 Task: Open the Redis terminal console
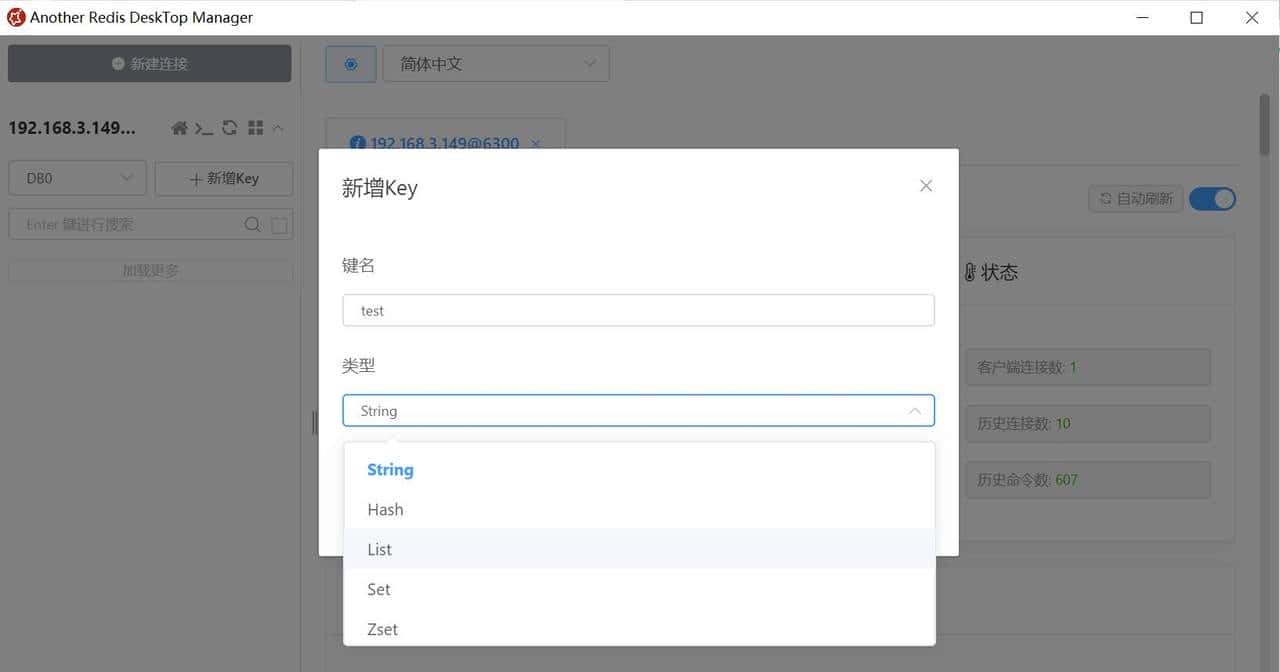[x=204, y=127]
